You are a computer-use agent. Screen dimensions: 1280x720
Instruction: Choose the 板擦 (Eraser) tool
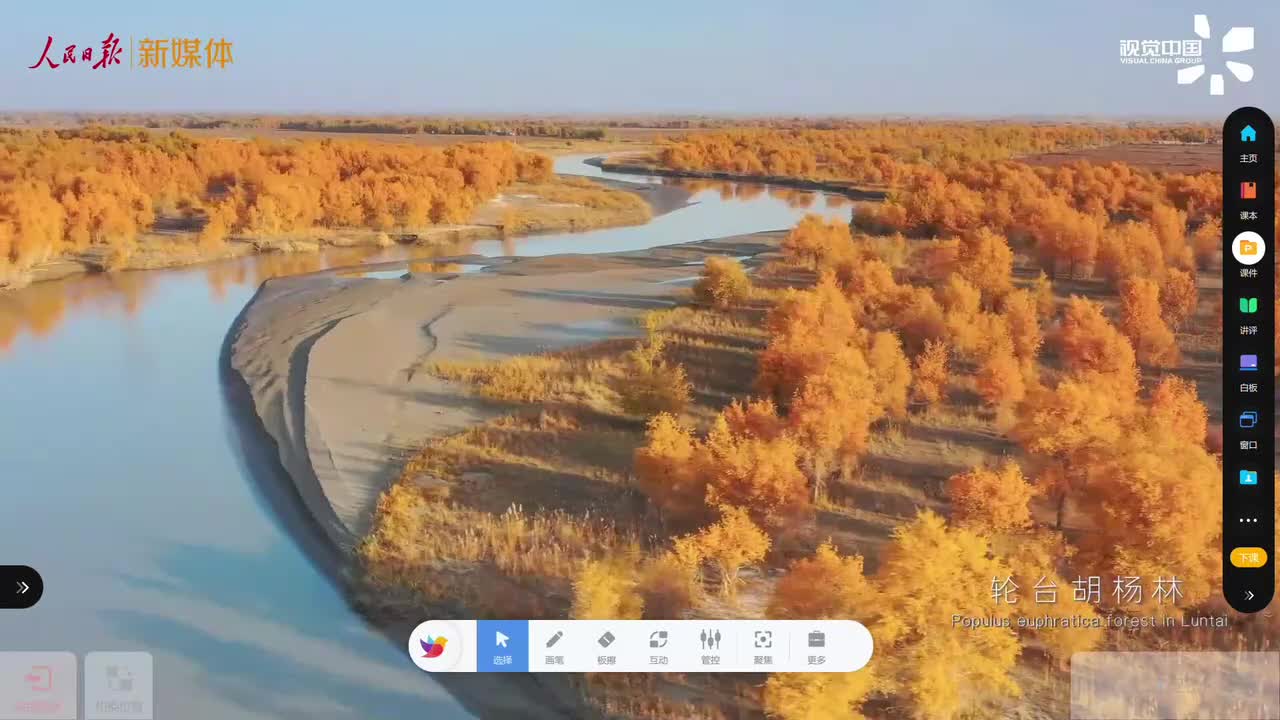point(606,646)
